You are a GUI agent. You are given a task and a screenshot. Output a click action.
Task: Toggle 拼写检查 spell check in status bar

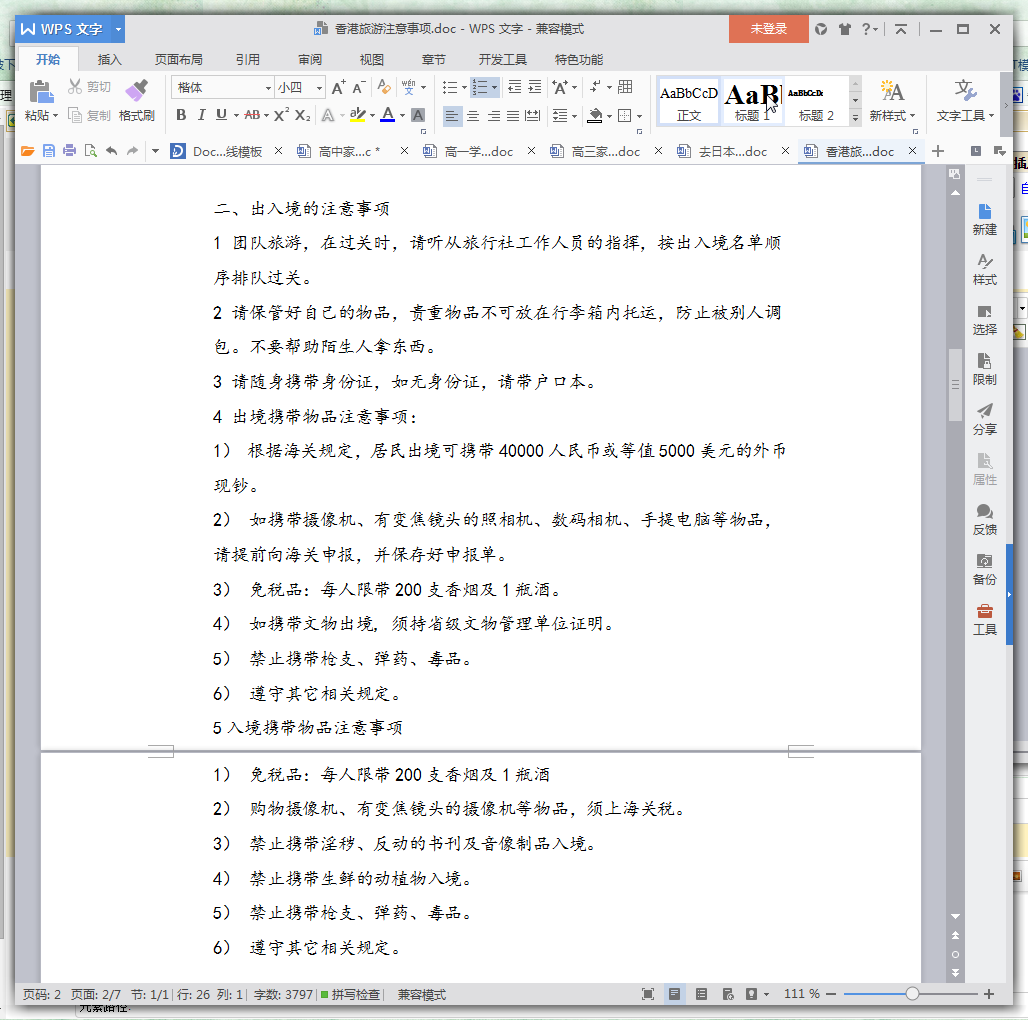(350, 995)
